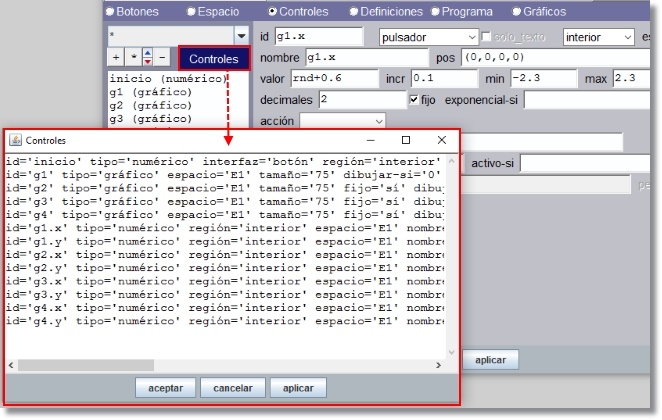662x420 pixels.
Task: Maximize the Controles popup window
Action: point(405,141)
